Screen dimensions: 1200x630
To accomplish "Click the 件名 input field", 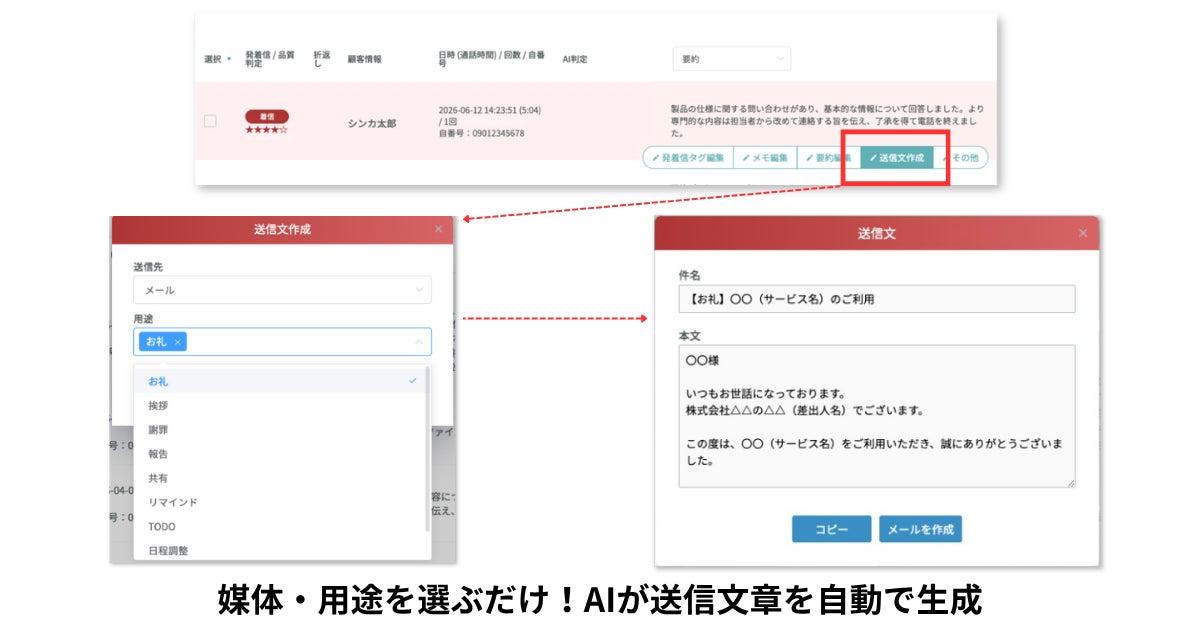I will [877, 299].
